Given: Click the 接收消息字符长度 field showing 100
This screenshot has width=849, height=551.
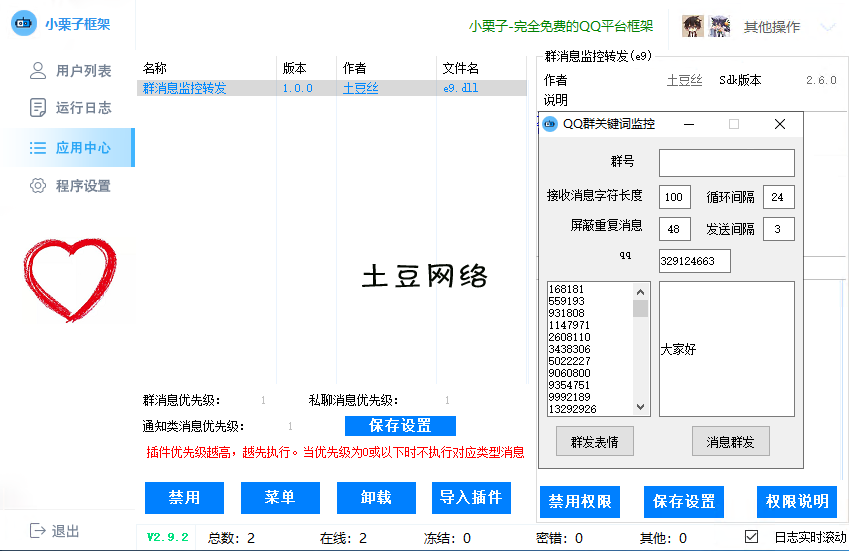Looking at the screenshot, I should pos(675,197).
